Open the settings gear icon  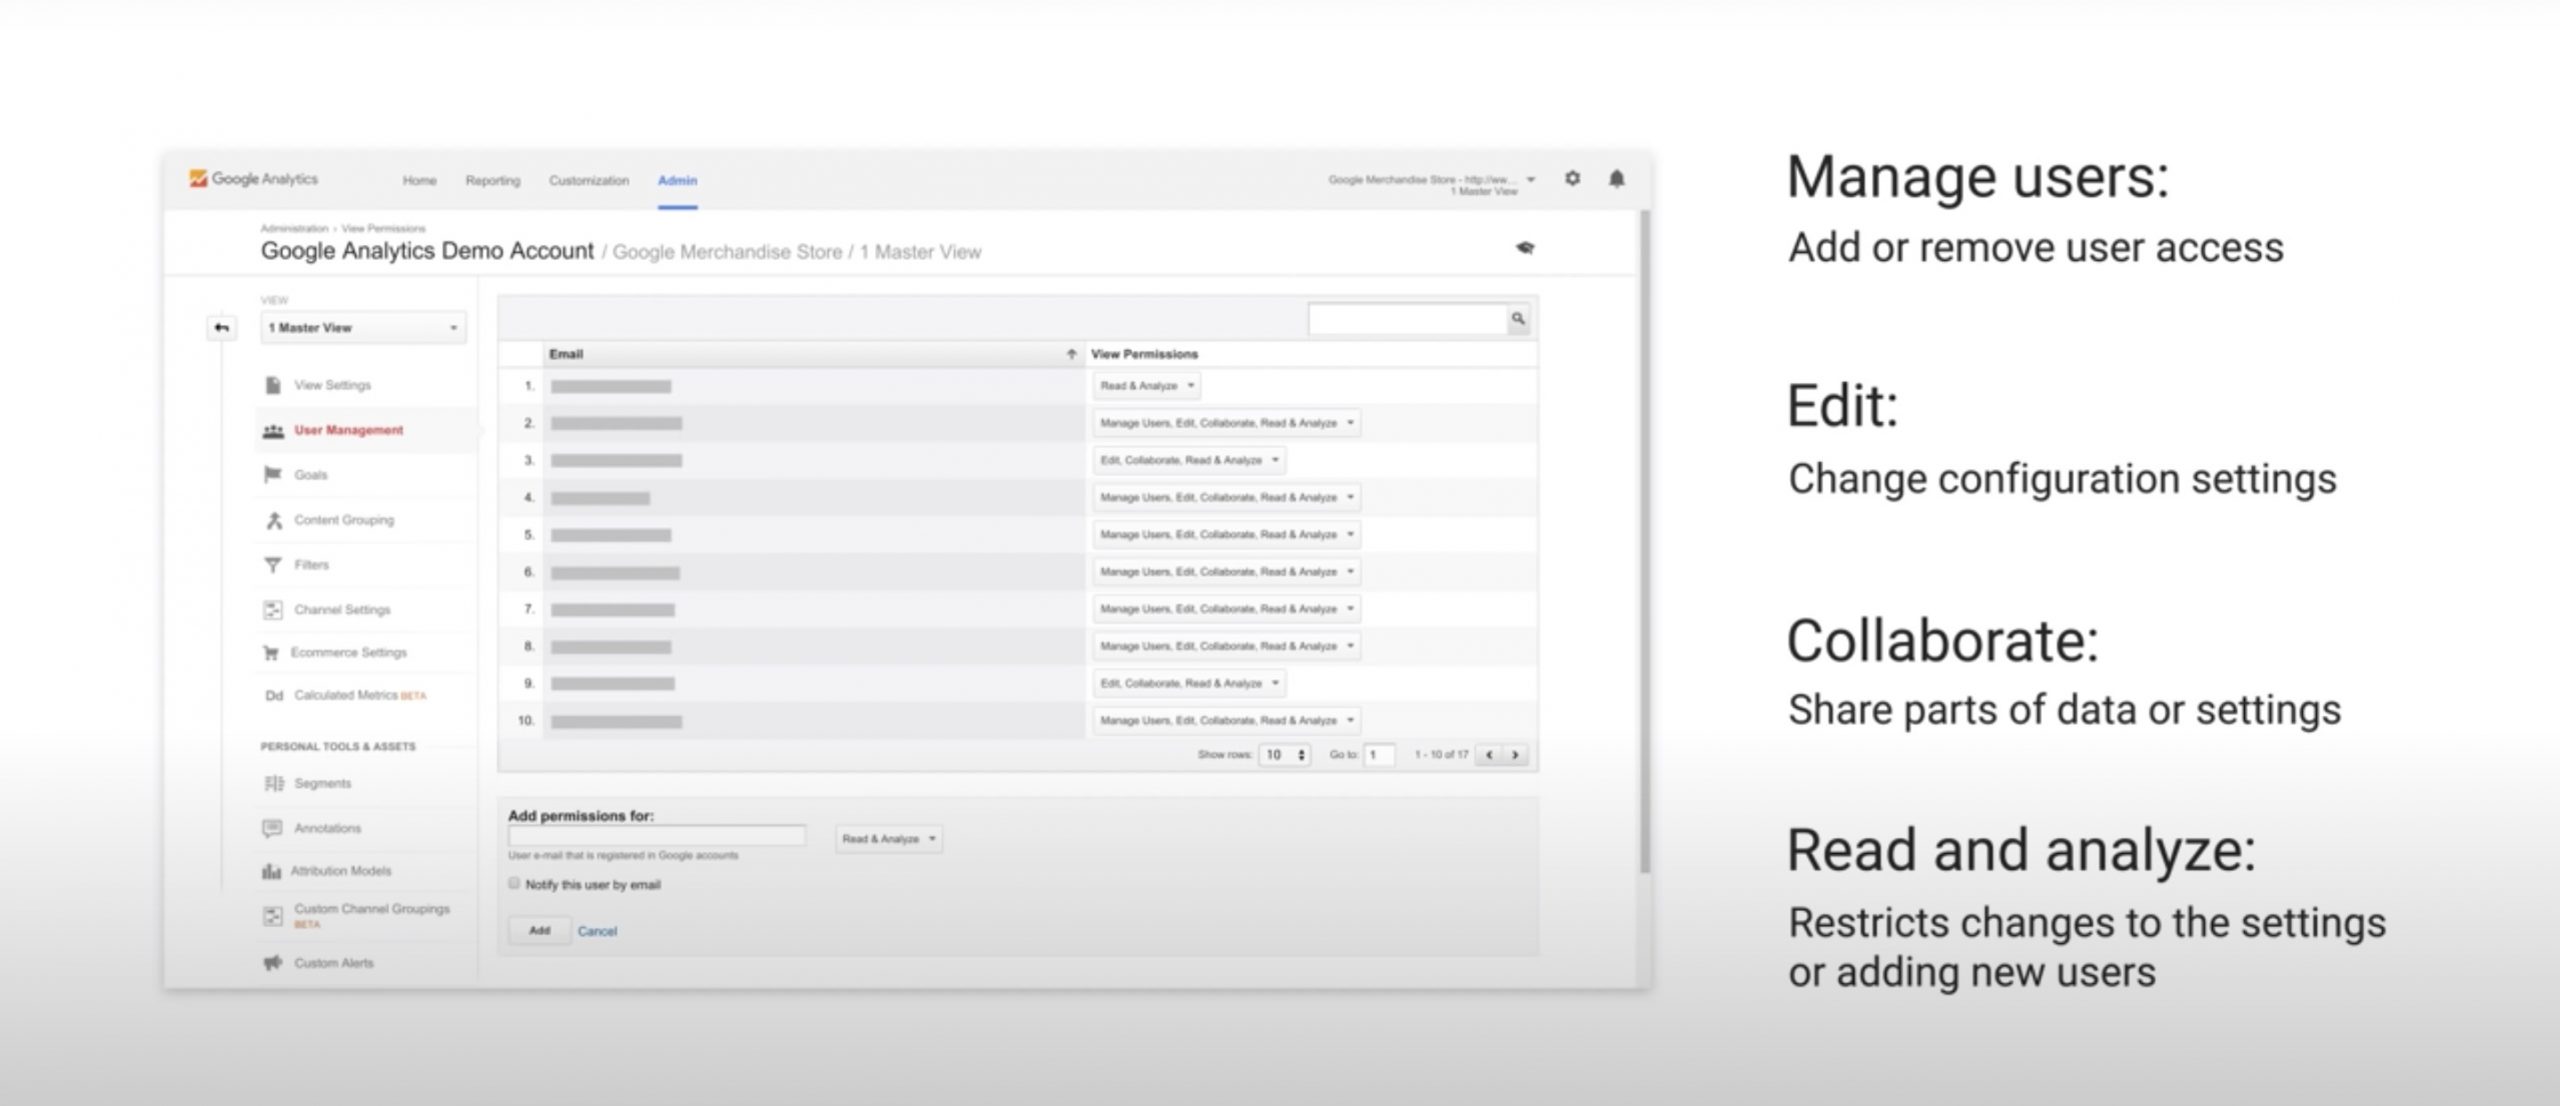pyautogui.click(x=1572, y=178)
